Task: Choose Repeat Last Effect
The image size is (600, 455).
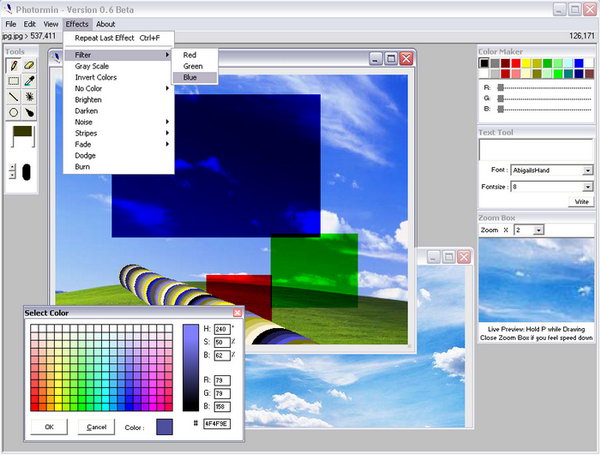Action: tap(119, 38)
